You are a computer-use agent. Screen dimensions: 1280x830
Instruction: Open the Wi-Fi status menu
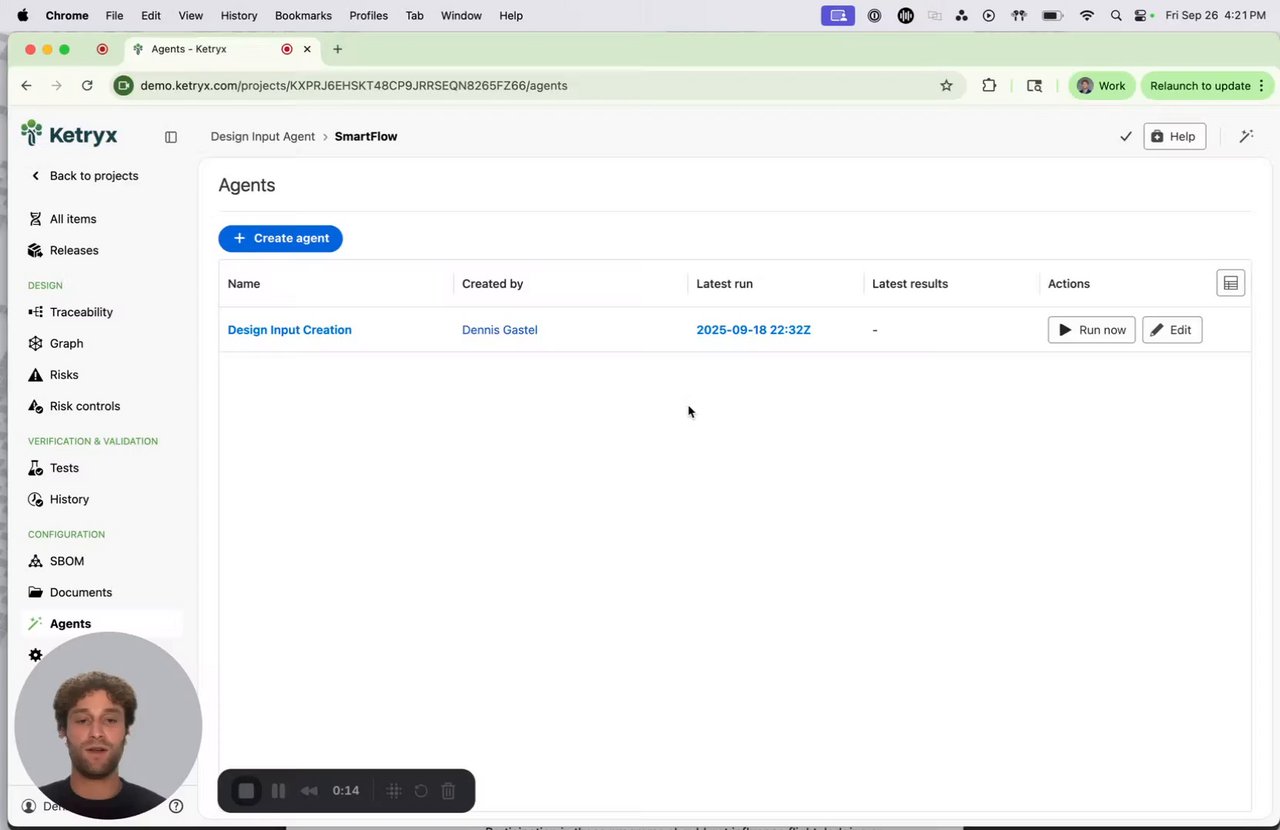1087,16
